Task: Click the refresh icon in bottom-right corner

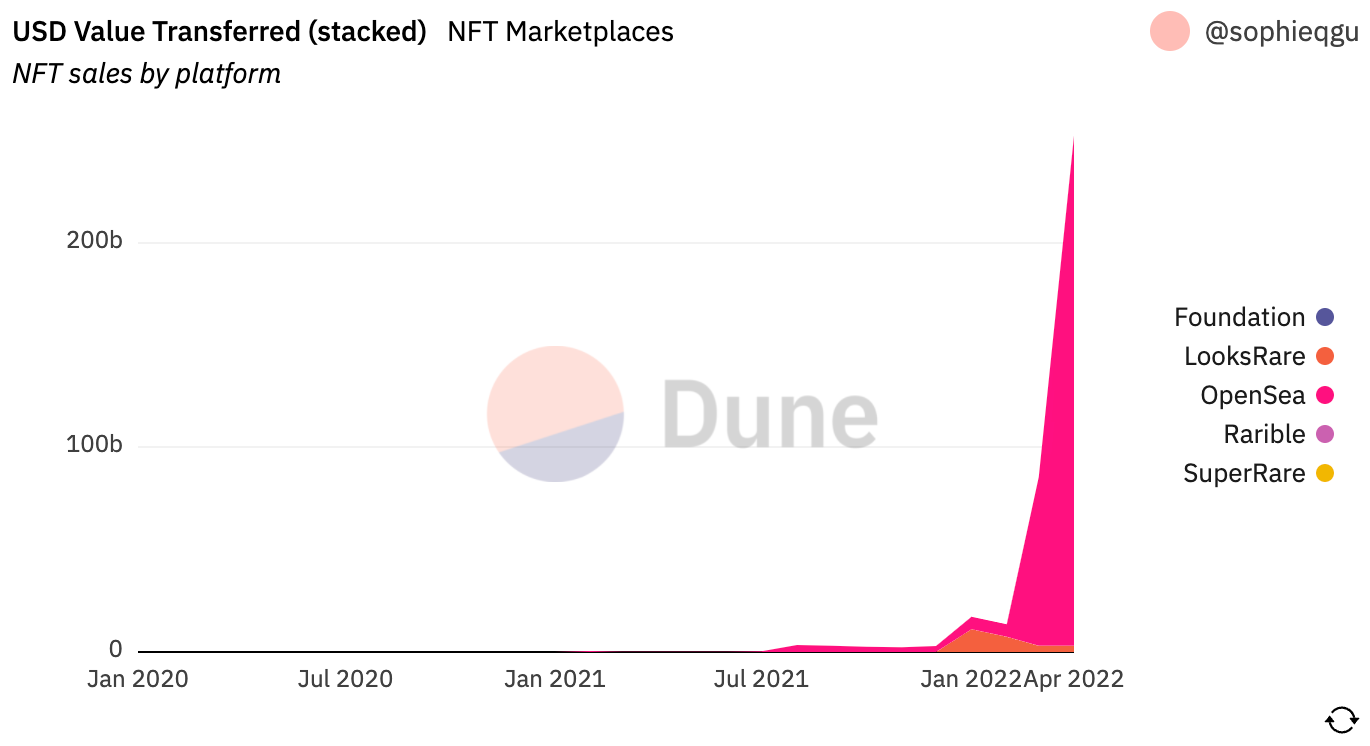Action: 1341,720
